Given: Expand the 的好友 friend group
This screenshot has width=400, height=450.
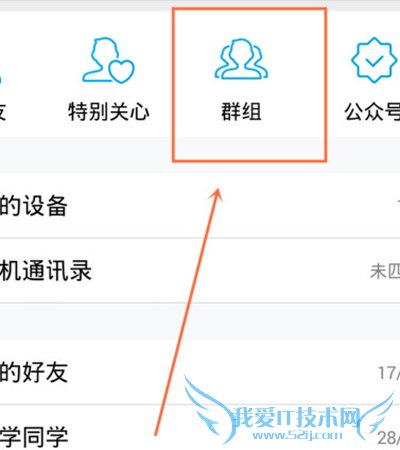Looking at the screenshot, I should point(200,372).
